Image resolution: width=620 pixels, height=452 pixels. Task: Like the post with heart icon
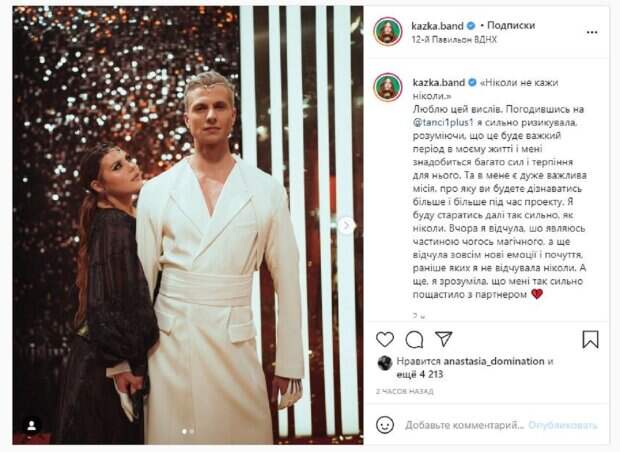coord(385,339)
